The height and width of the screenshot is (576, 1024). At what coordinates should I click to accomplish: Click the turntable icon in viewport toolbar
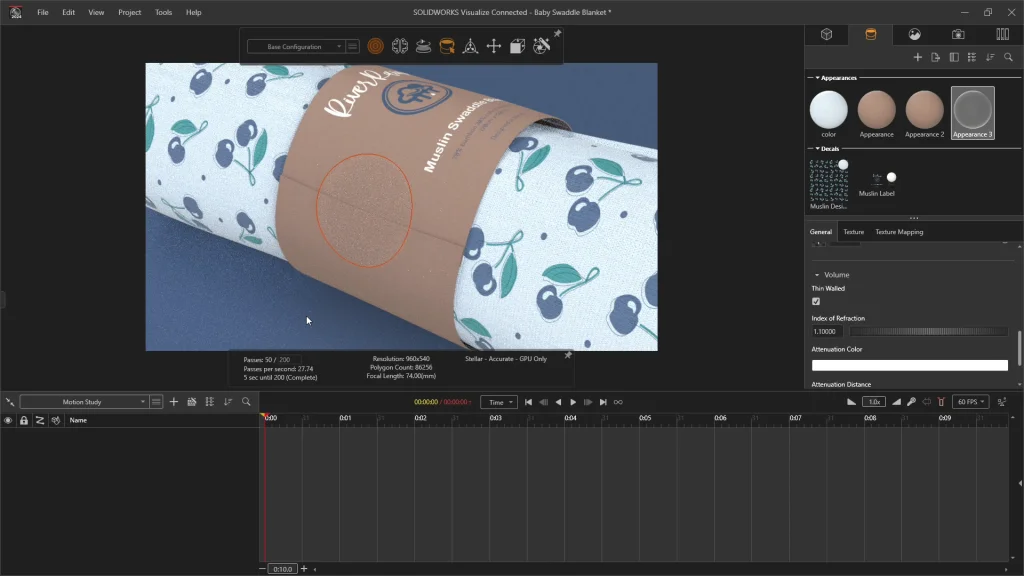[x=422, y=46]
